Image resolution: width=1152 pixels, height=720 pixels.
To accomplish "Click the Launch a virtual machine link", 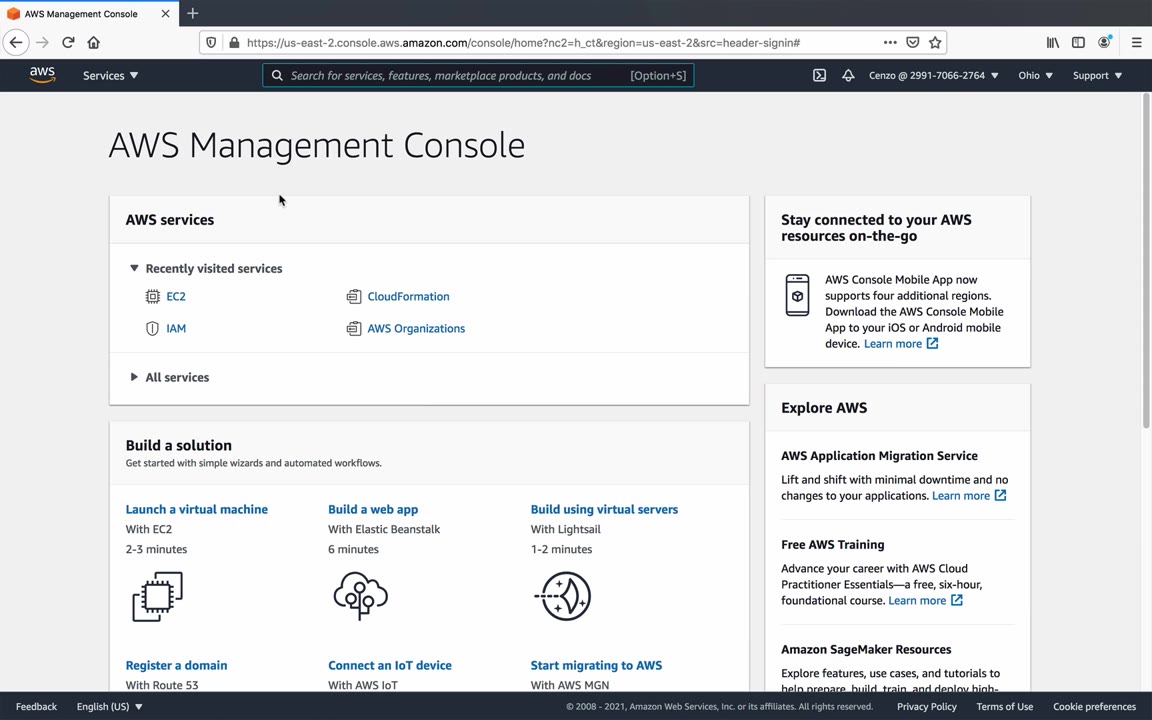I will click(197, 509).
